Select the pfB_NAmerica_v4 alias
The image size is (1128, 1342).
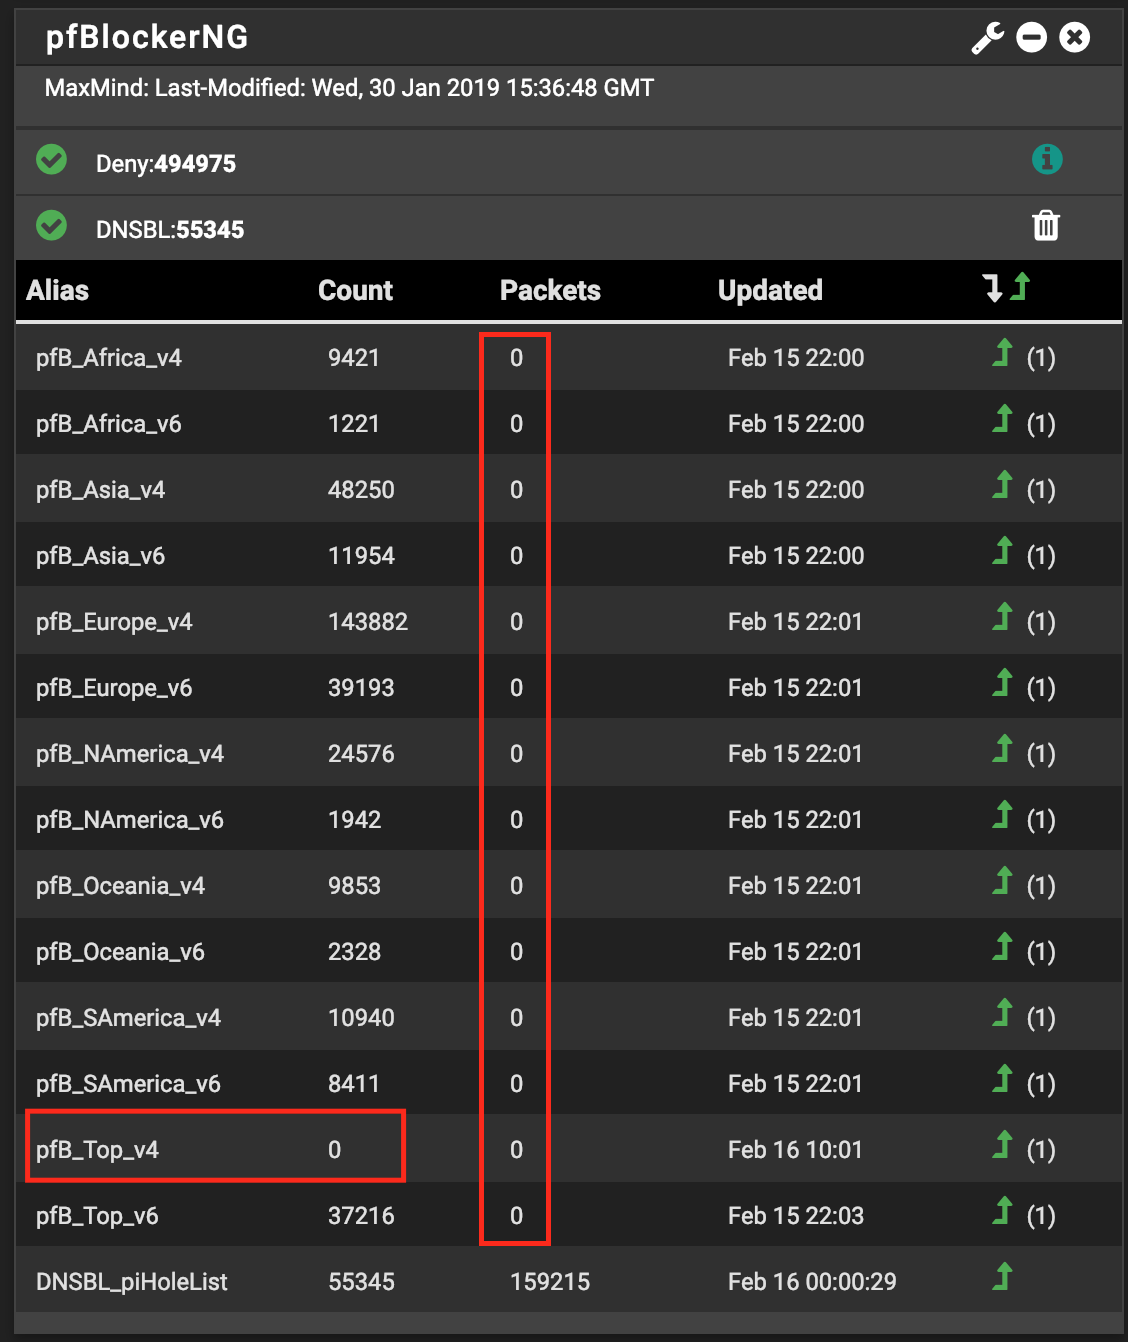130,754
